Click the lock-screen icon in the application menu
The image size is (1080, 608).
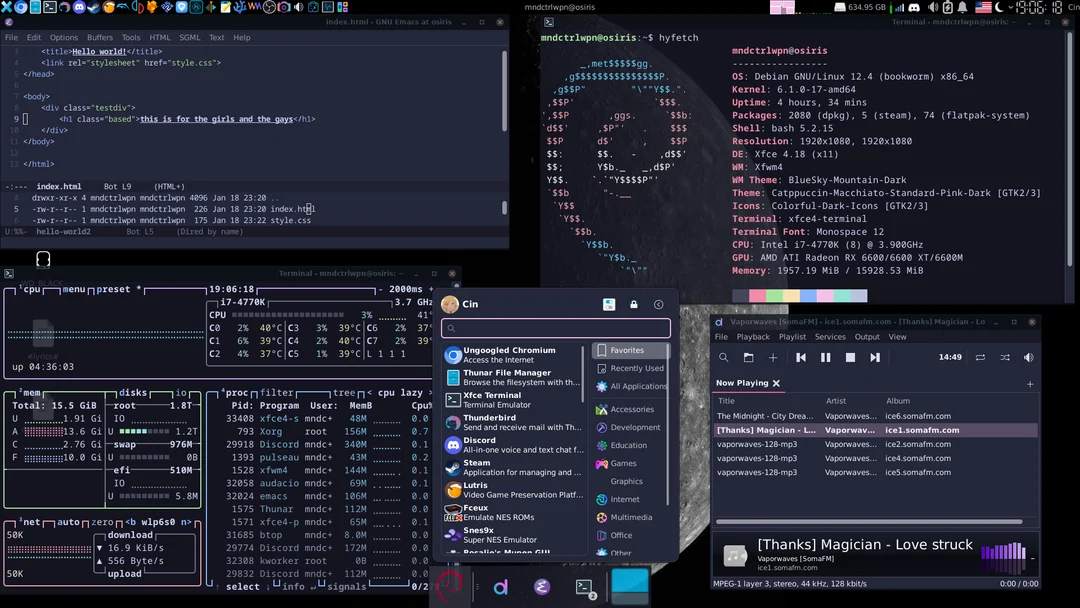click(x=633, y=304)
